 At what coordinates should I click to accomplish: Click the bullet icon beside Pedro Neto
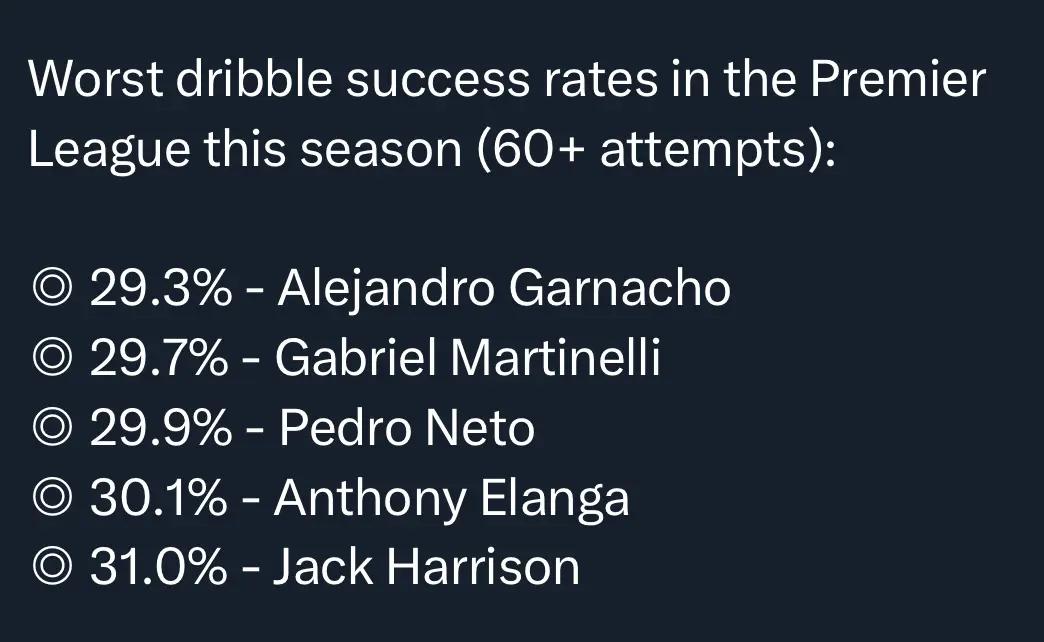[x=52, y=428]
